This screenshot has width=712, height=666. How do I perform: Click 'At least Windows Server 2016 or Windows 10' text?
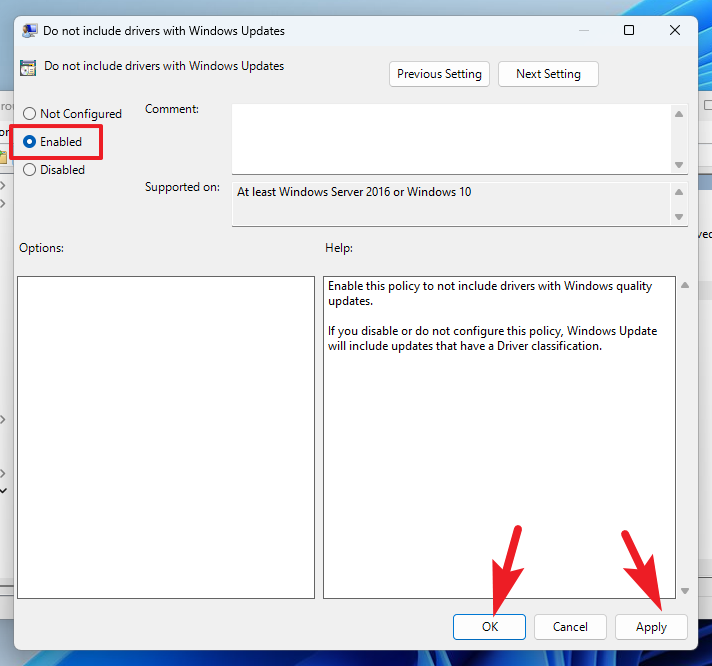coord(354,192)
